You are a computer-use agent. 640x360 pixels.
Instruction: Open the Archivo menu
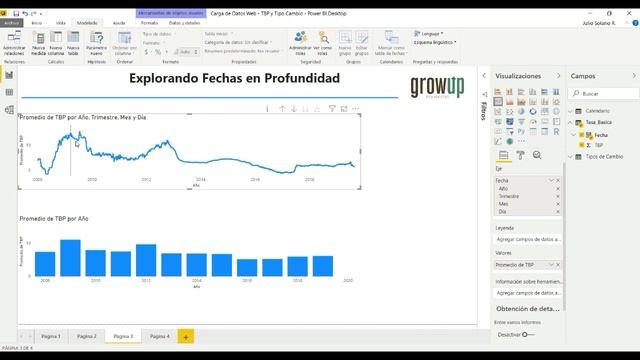pos(11,23)
